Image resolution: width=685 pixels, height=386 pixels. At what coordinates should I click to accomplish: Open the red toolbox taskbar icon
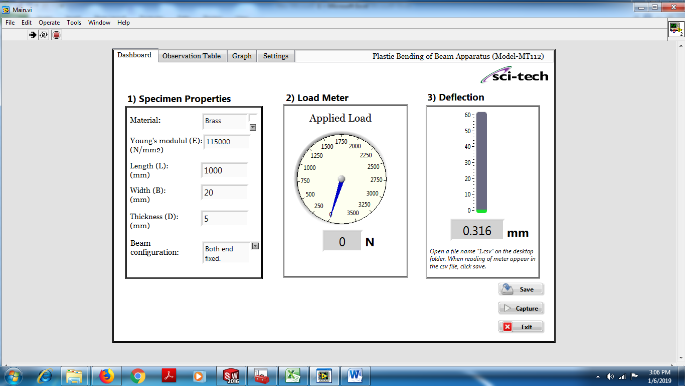[x=261, y=376]
